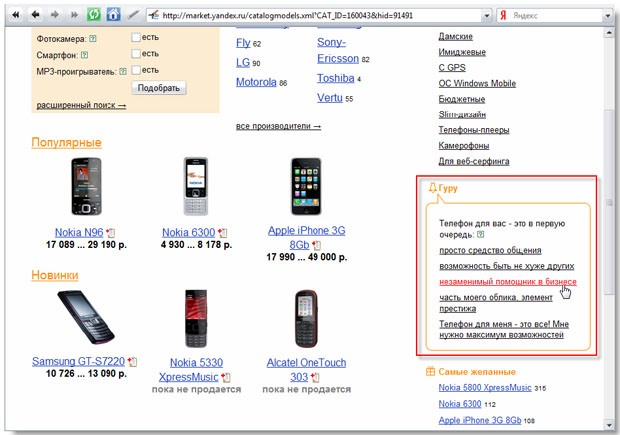Open the Slim-дизайн category link
This screenshot has height=435, width=620.
pyautogui.click(x=462, y=115)
